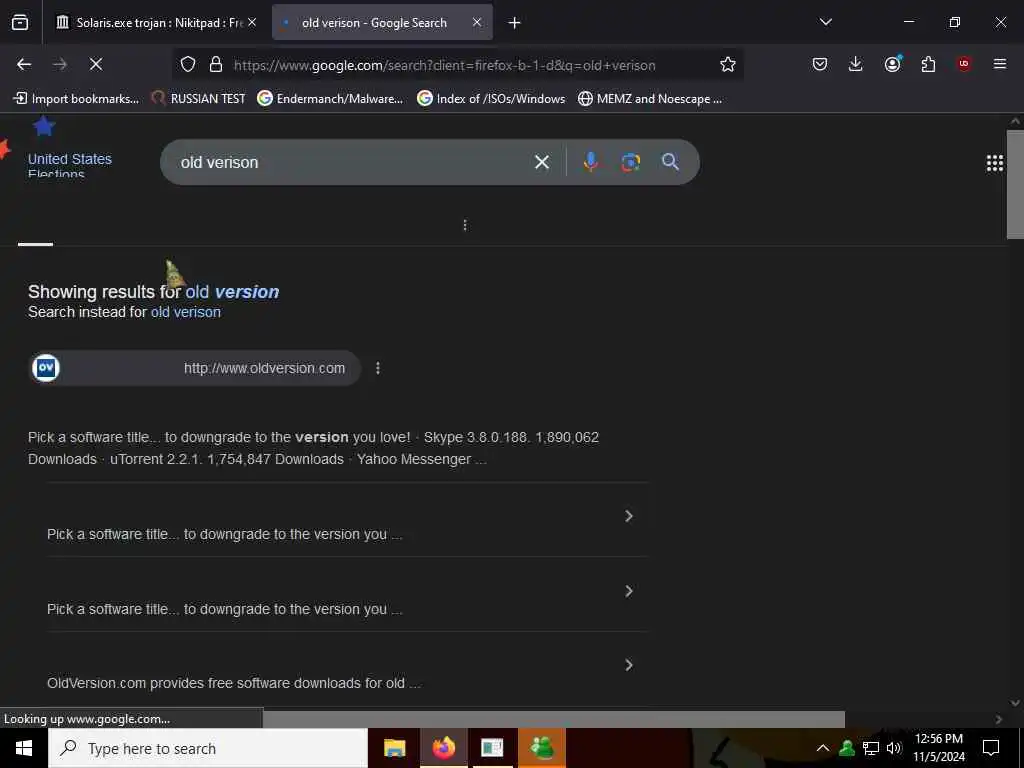
Task: Open the RUSSIAN TEST bookmark
Action: 199,99
